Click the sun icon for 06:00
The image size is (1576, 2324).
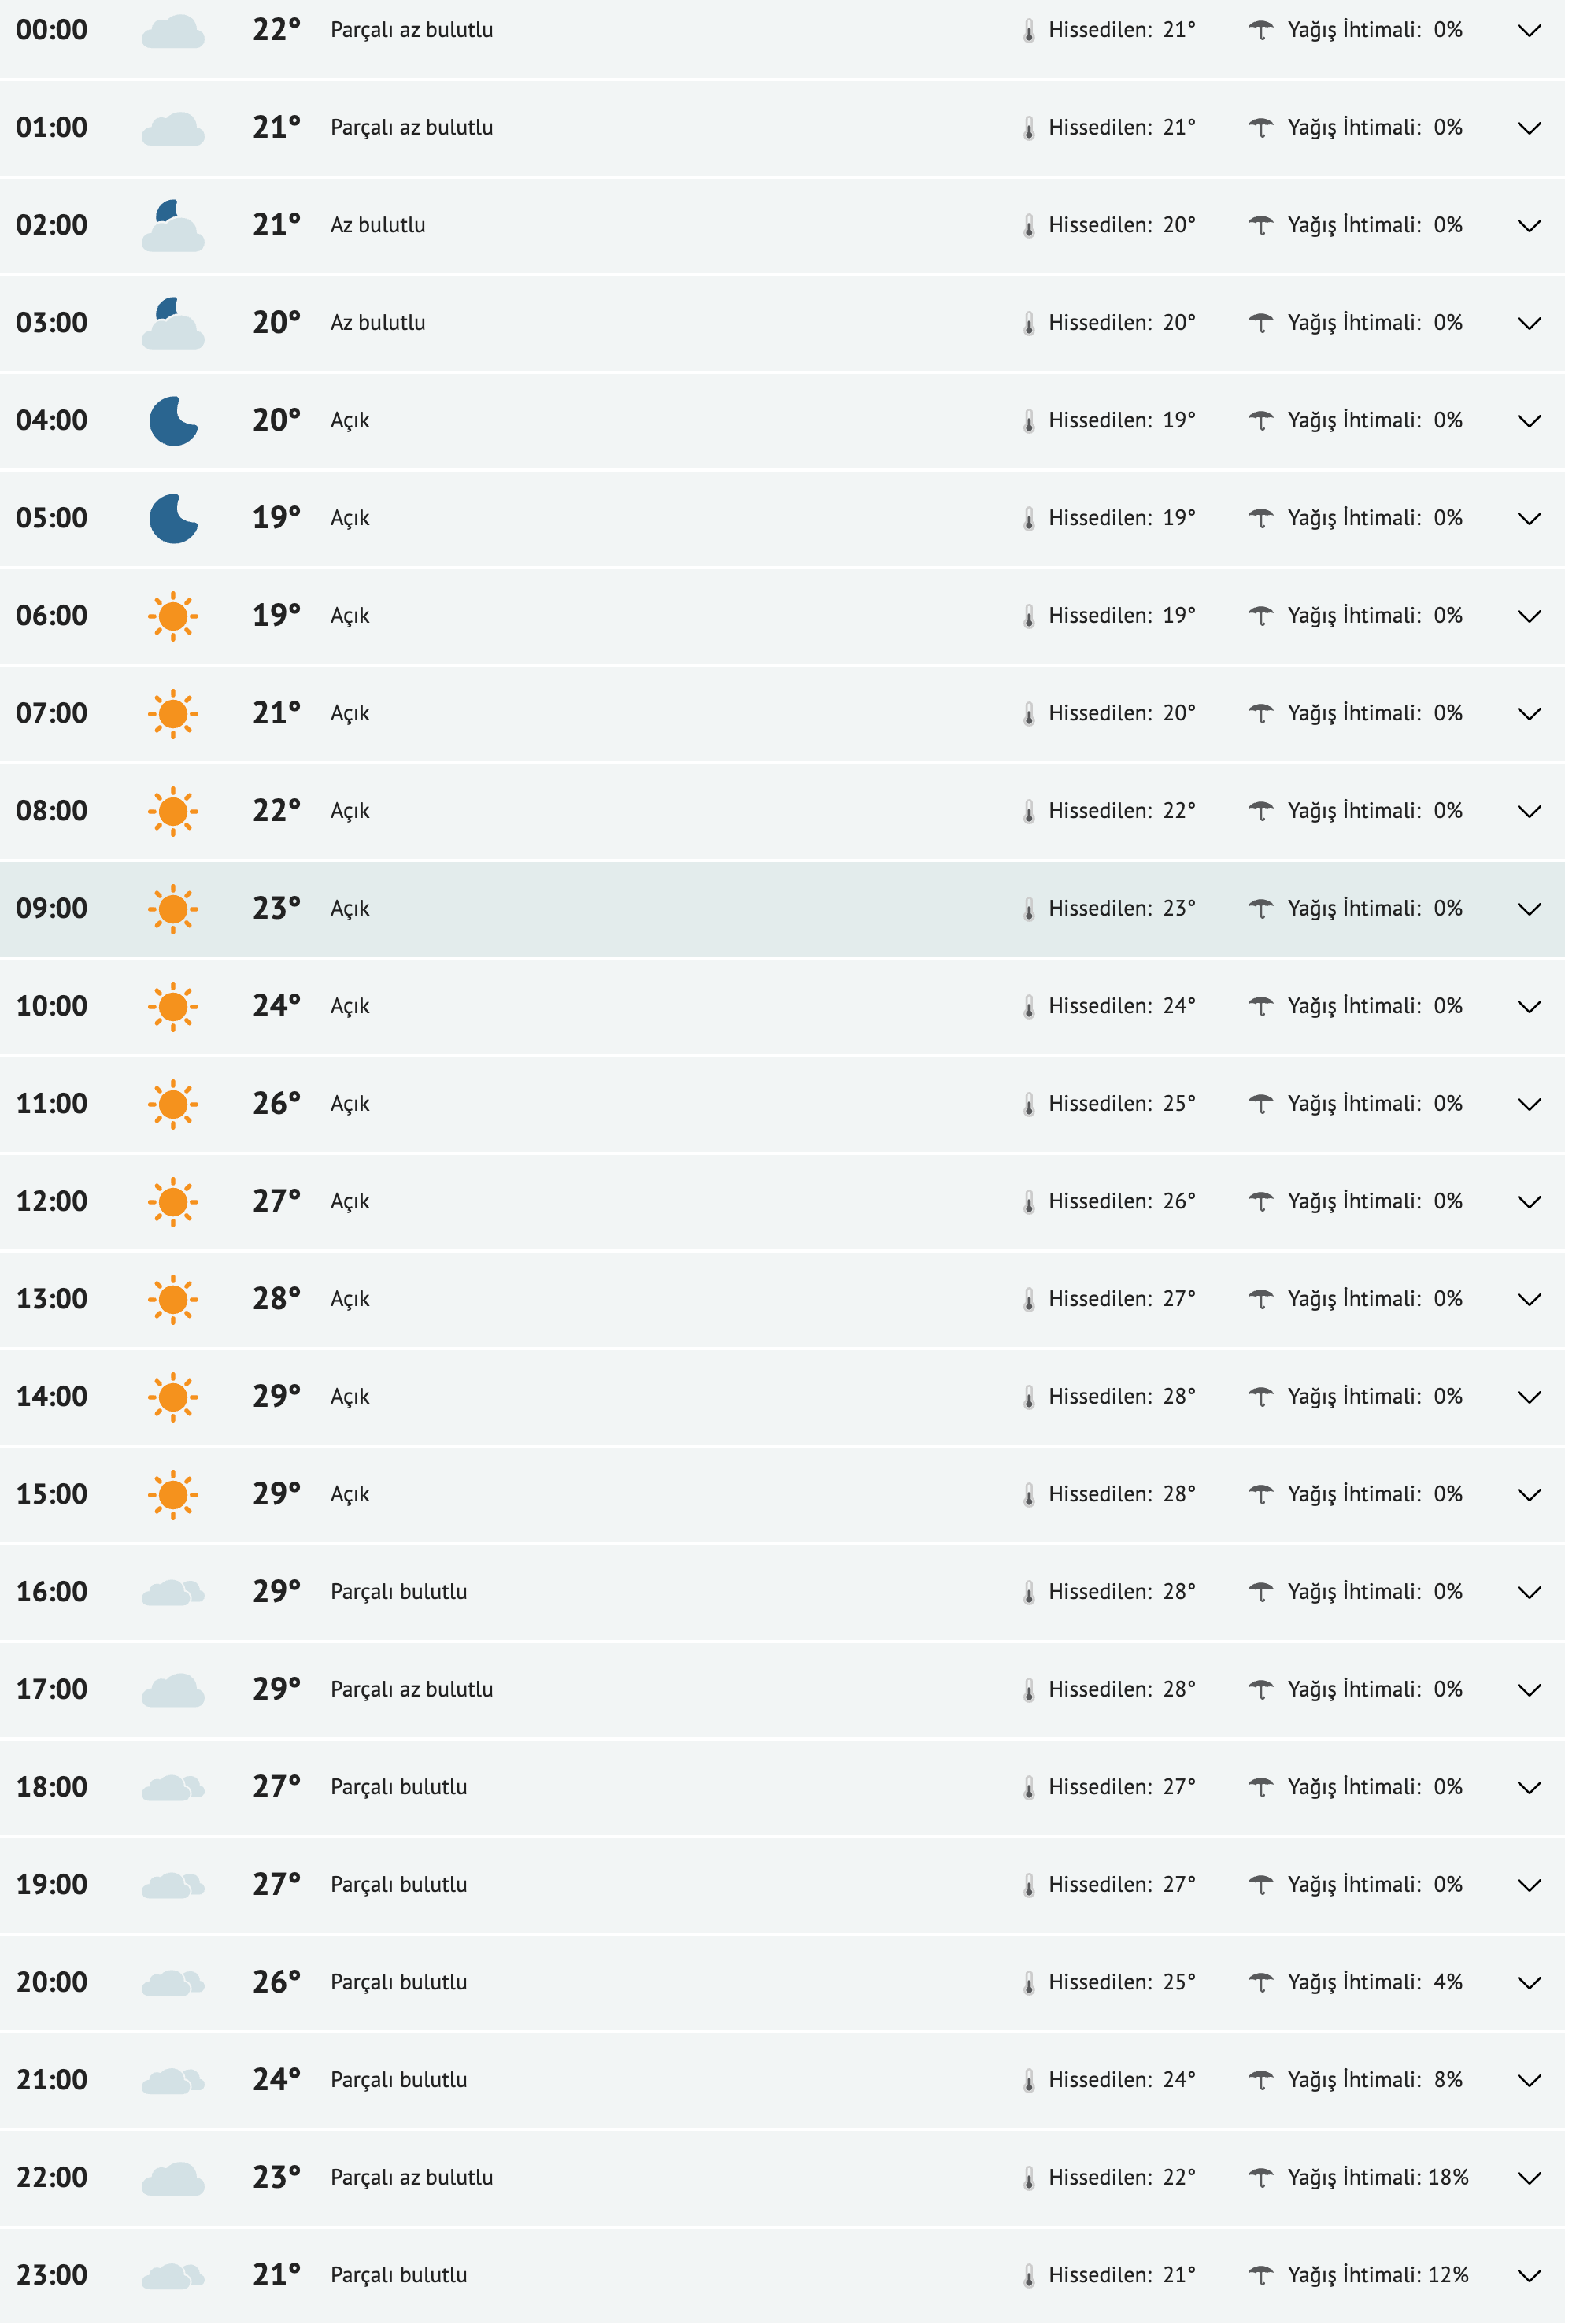point(173,615)
